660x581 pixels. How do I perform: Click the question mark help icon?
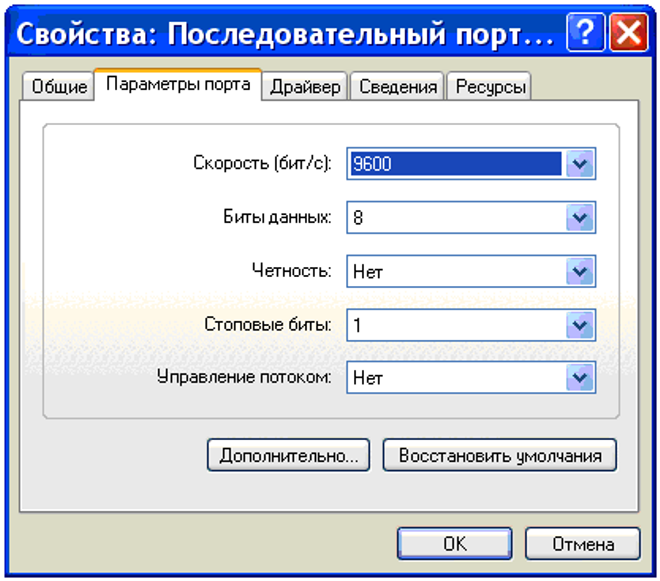click(x=584, y=35)
